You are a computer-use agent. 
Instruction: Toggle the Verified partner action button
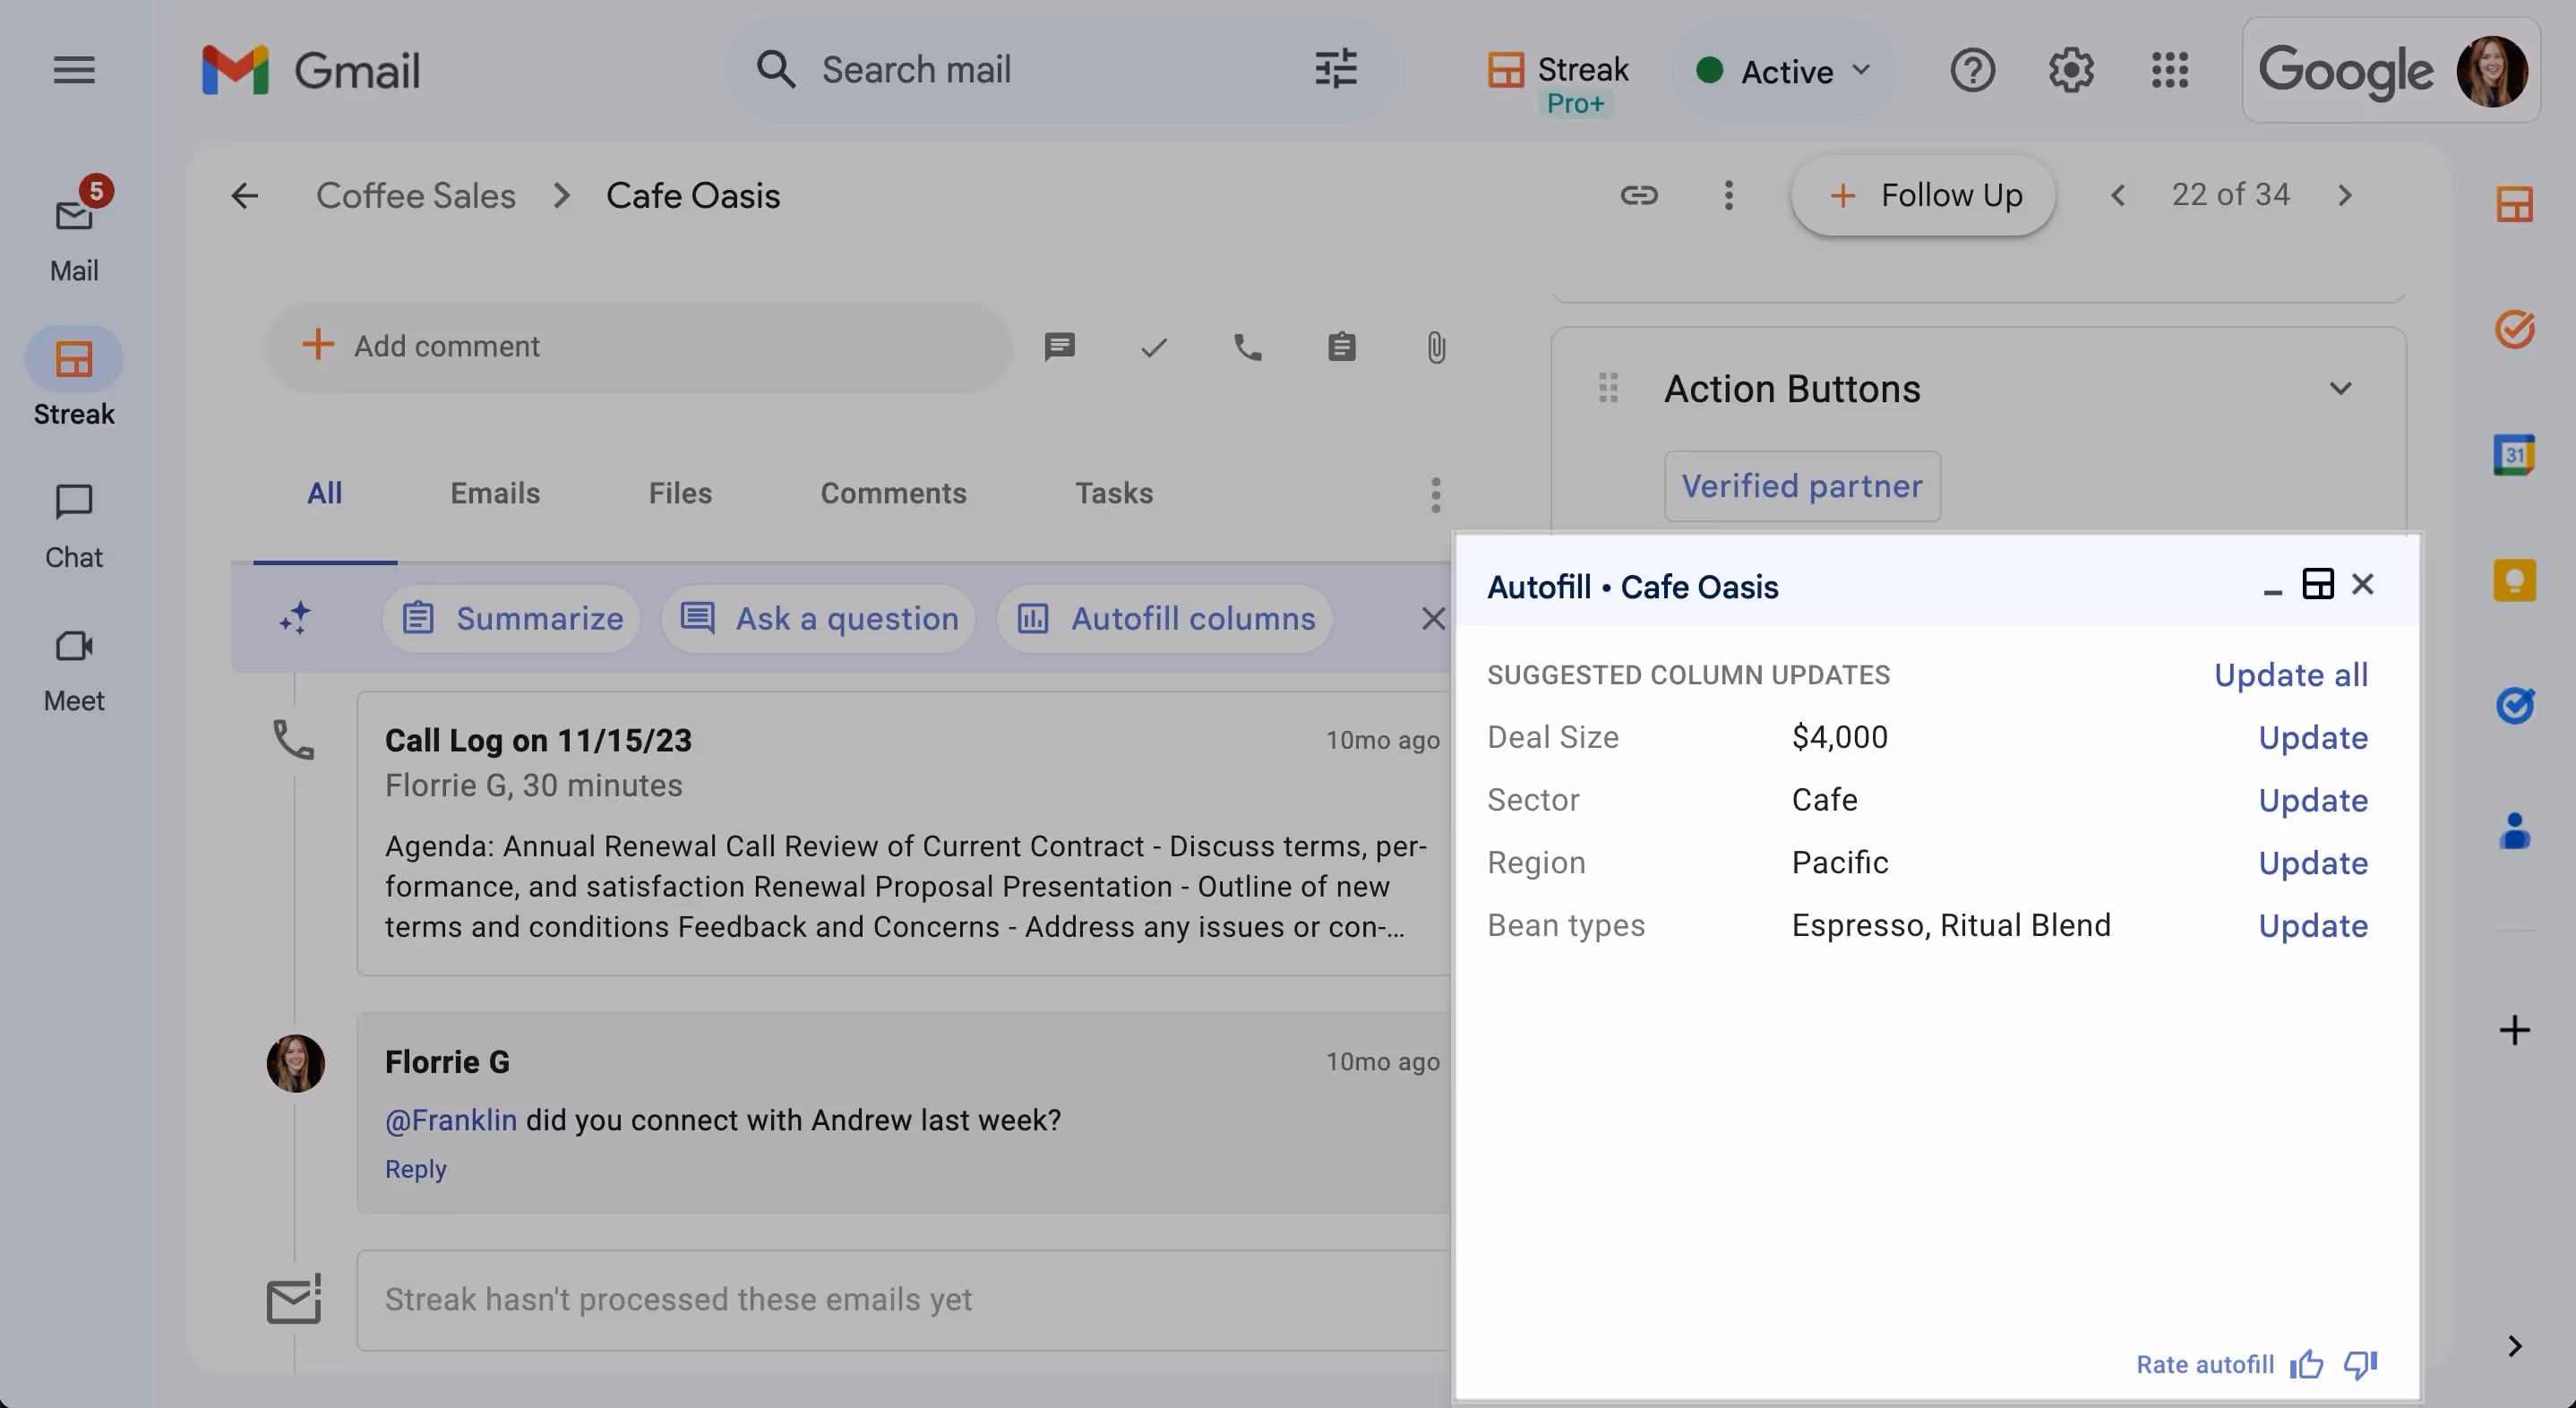click(1801, 486)
